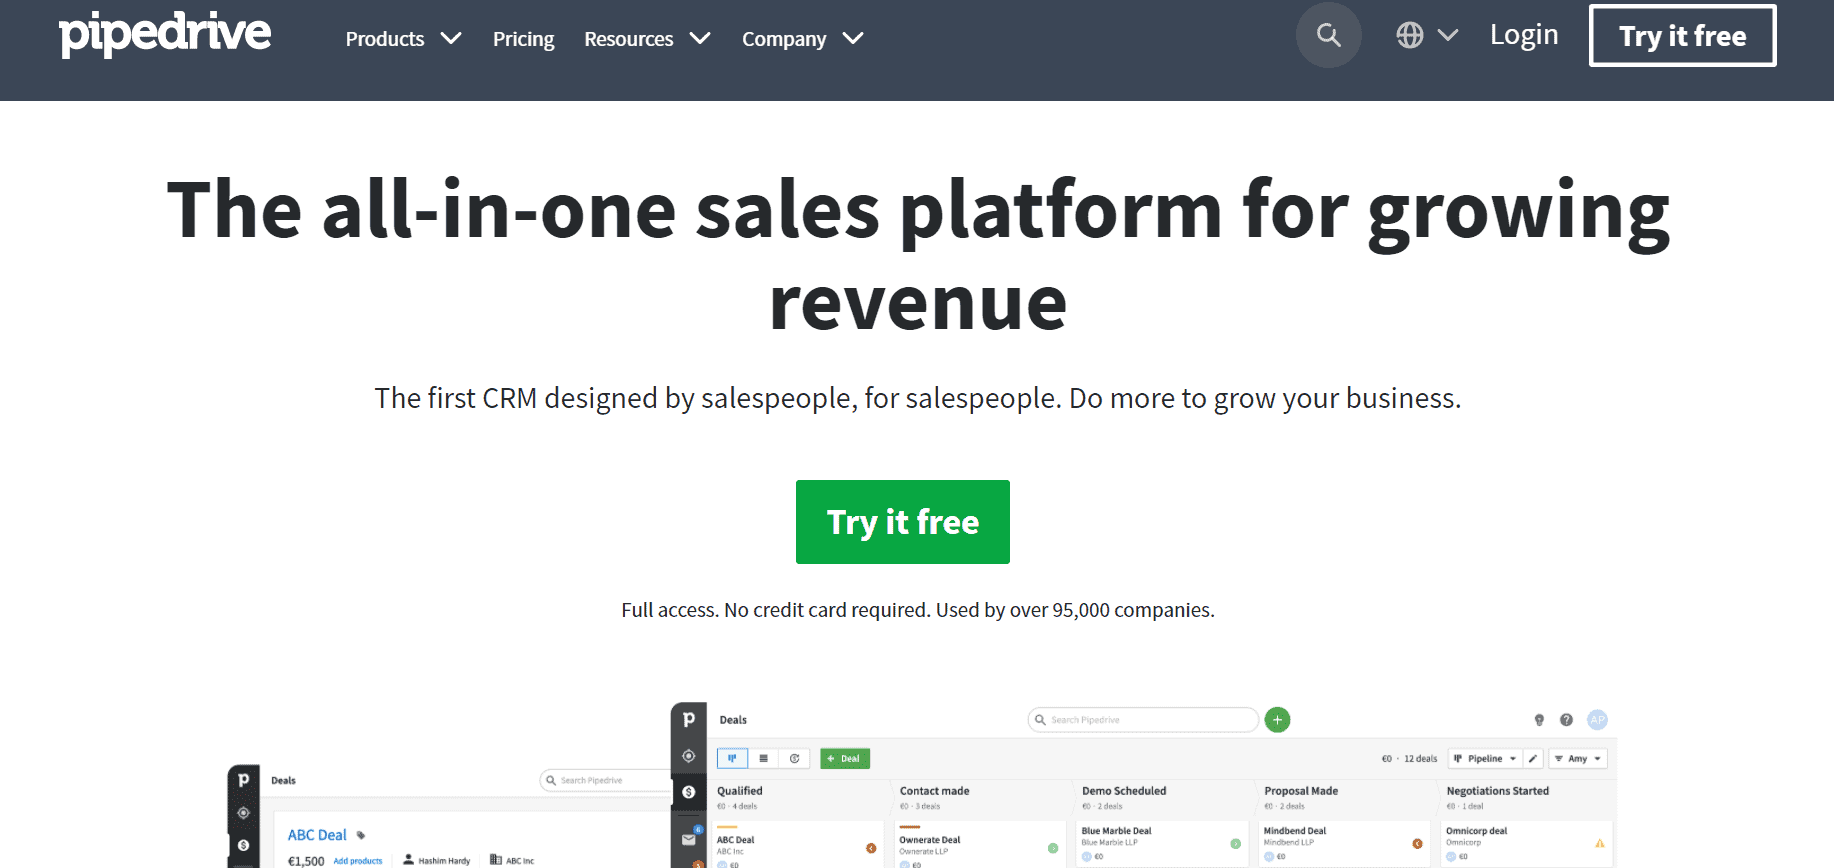Click the building icon beside ABC Inc
Screen dimensions: 1834x868
click(495, 859)
